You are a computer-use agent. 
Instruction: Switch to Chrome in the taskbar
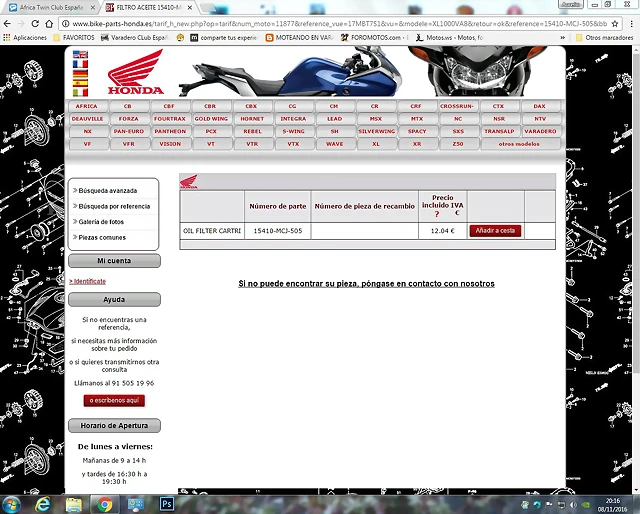point(104,505)
